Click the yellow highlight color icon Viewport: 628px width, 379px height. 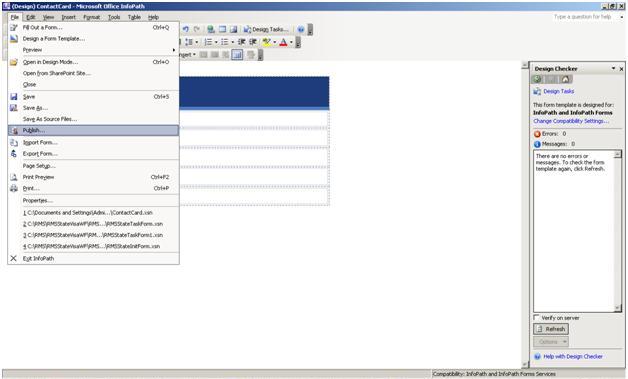point(266,42)
